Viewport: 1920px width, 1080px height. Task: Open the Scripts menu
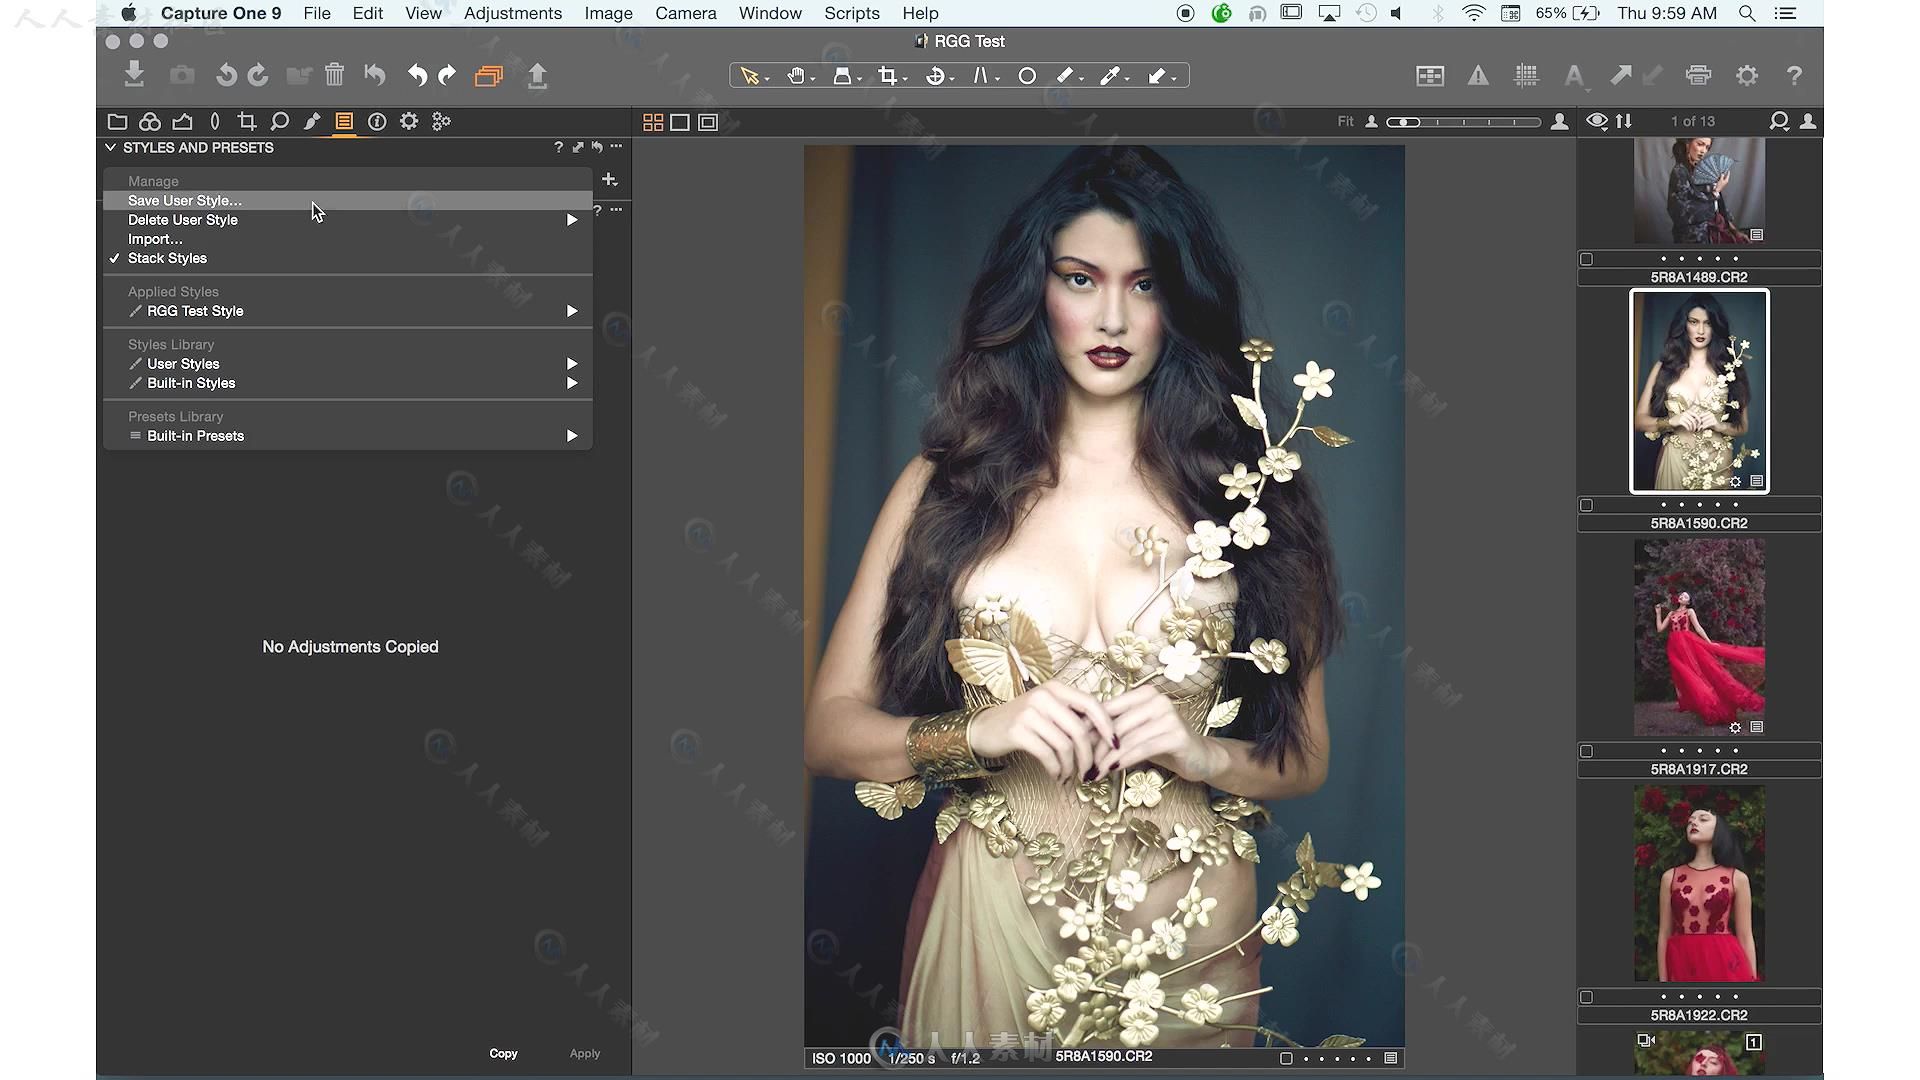tap(852, 13)
